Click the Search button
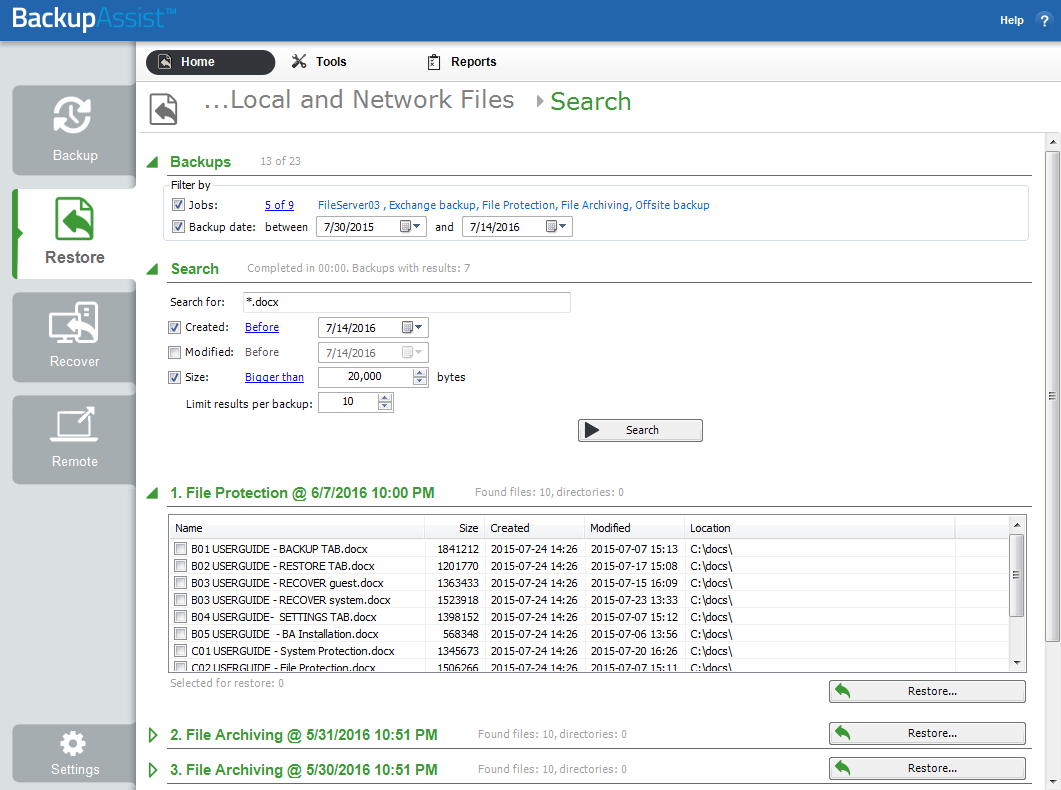 tap(640, 430)
